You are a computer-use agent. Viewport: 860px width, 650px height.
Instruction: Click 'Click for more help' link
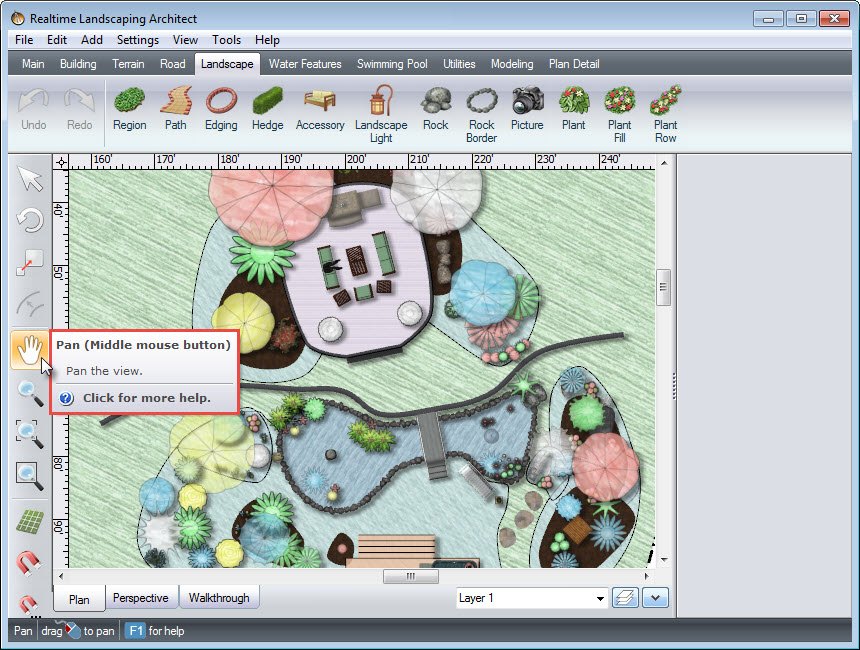(146, 398)
